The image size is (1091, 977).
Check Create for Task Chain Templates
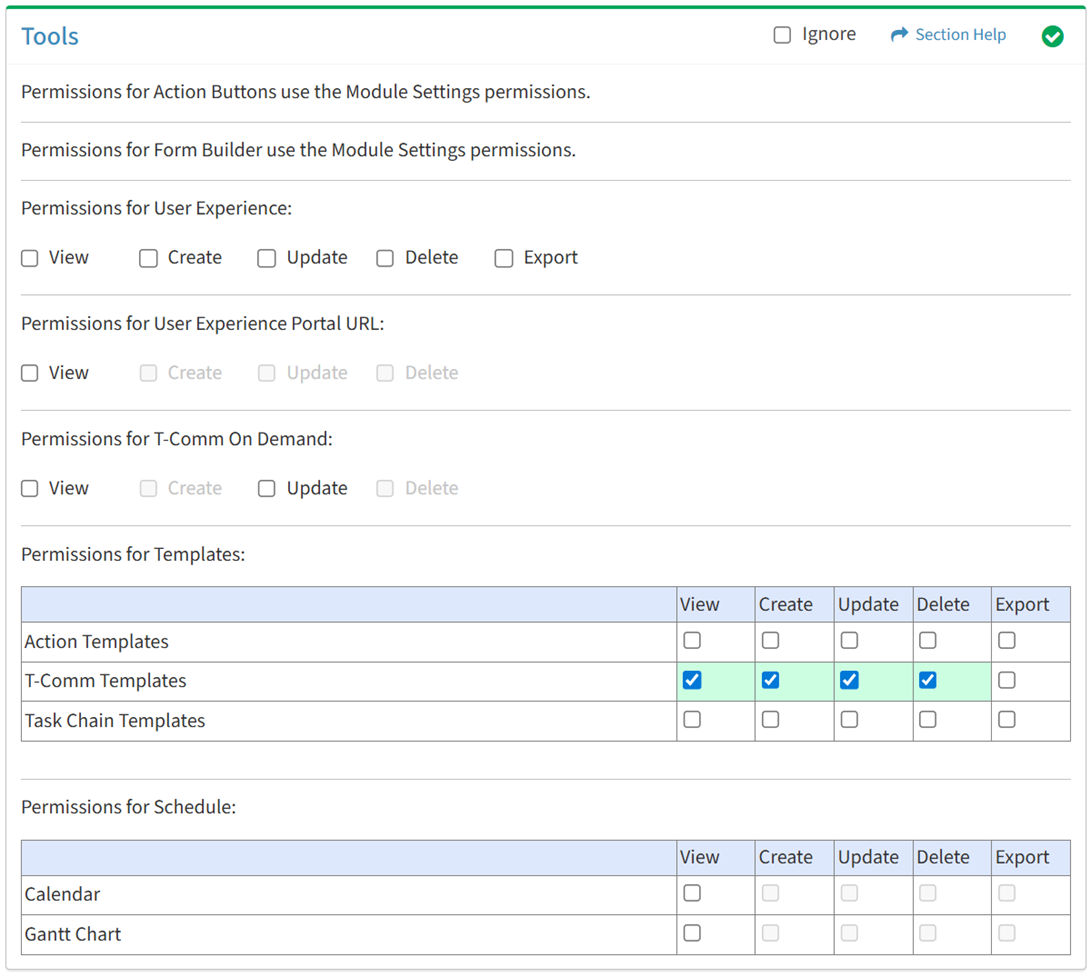770,719
